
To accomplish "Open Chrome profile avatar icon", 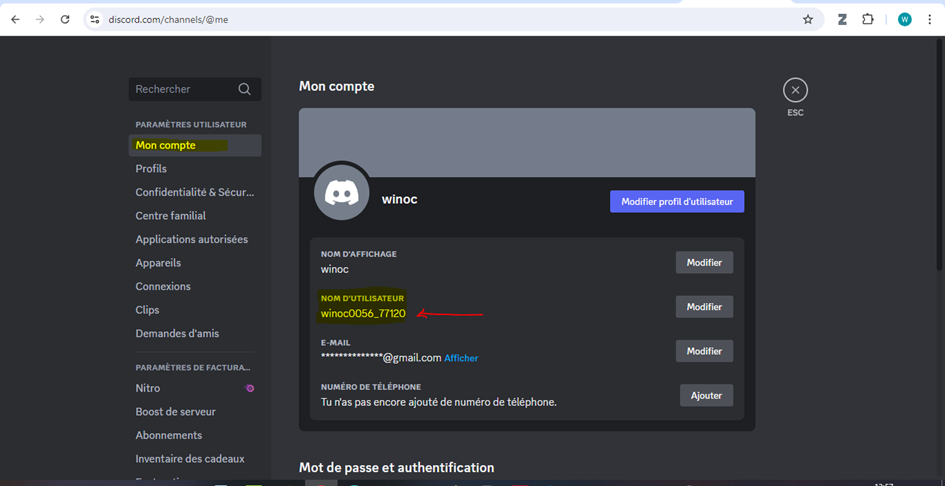I will click(x=904, y=19).
